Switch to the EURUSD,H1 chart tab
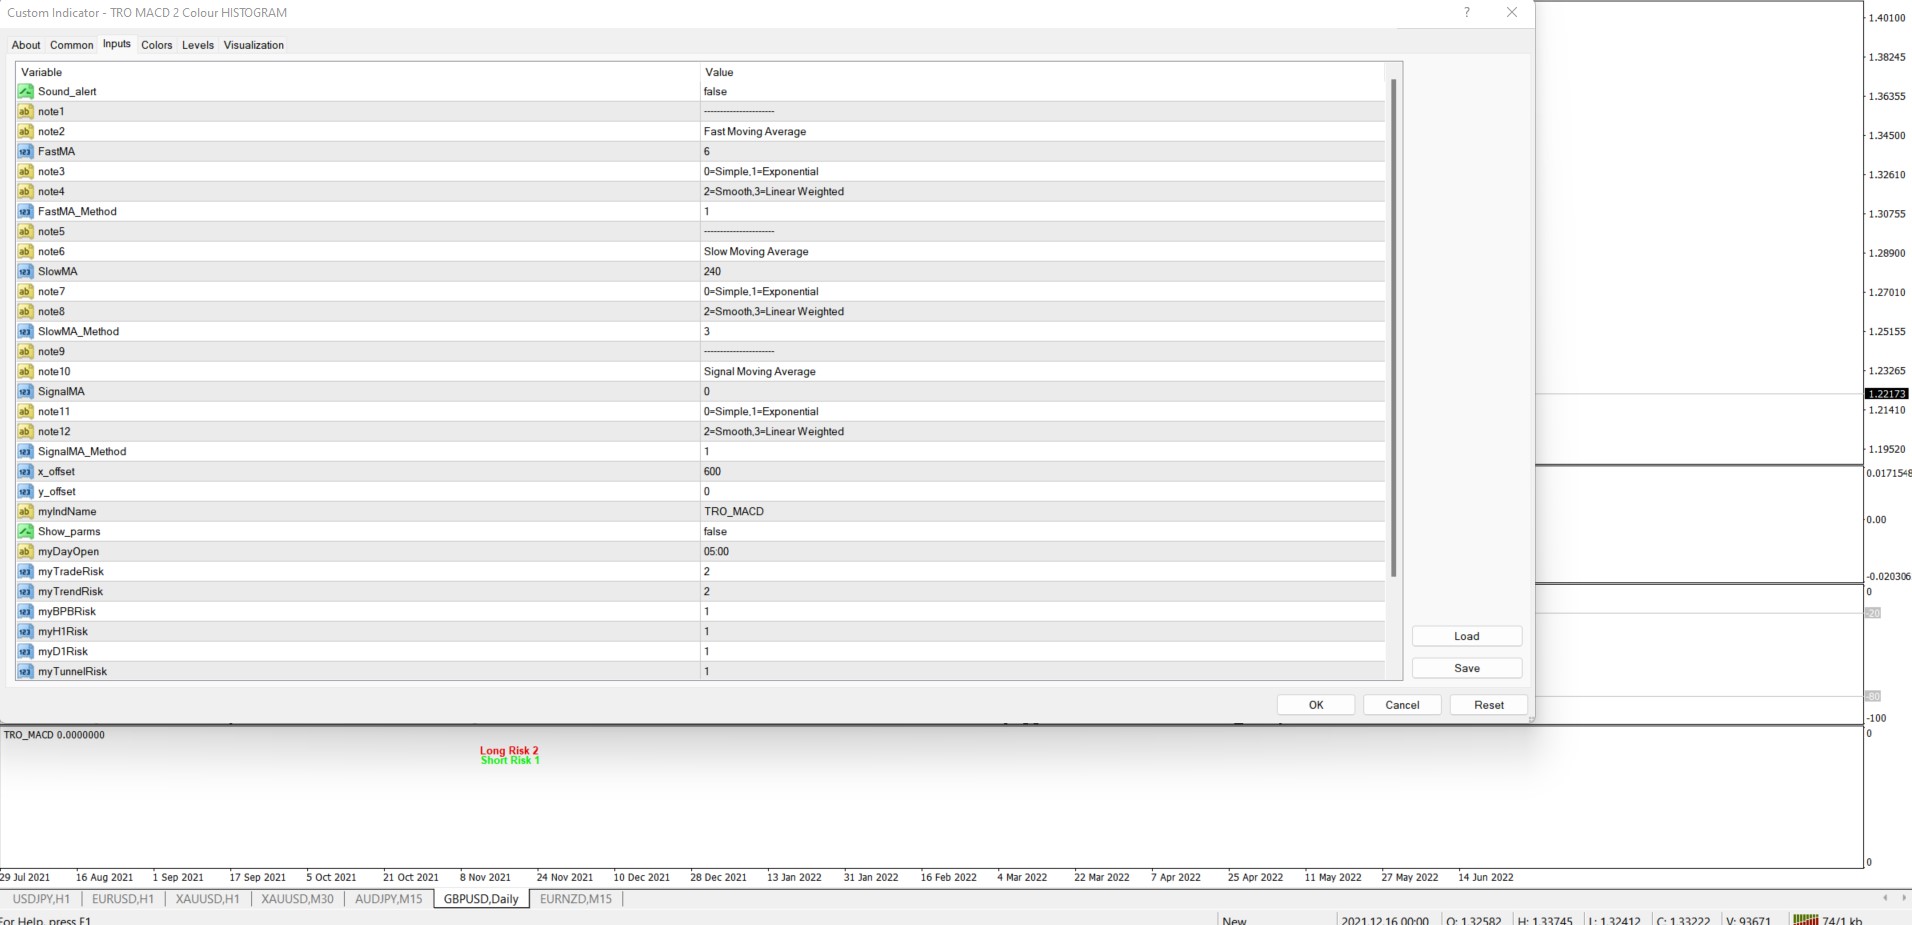The width and height of the screenshot is (1912, 925). (122, 898)
